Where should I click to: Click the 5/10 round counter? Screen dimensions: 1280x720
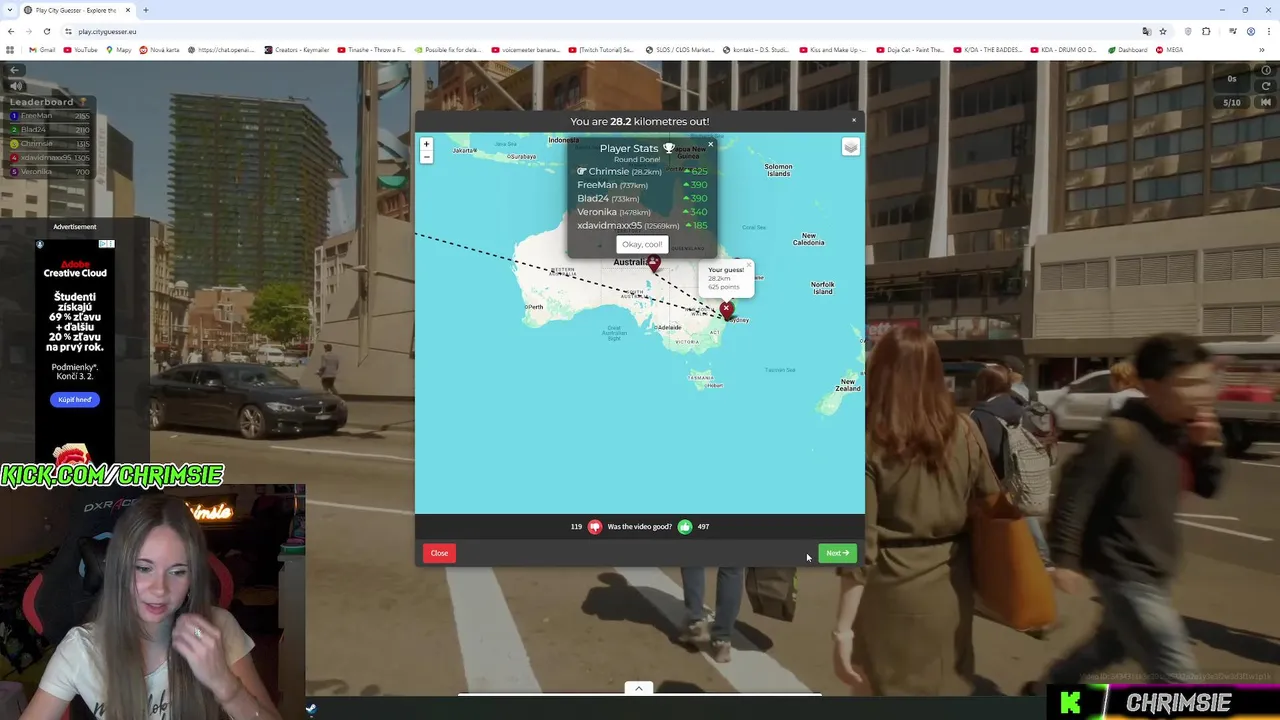[x=1232, y=102]
